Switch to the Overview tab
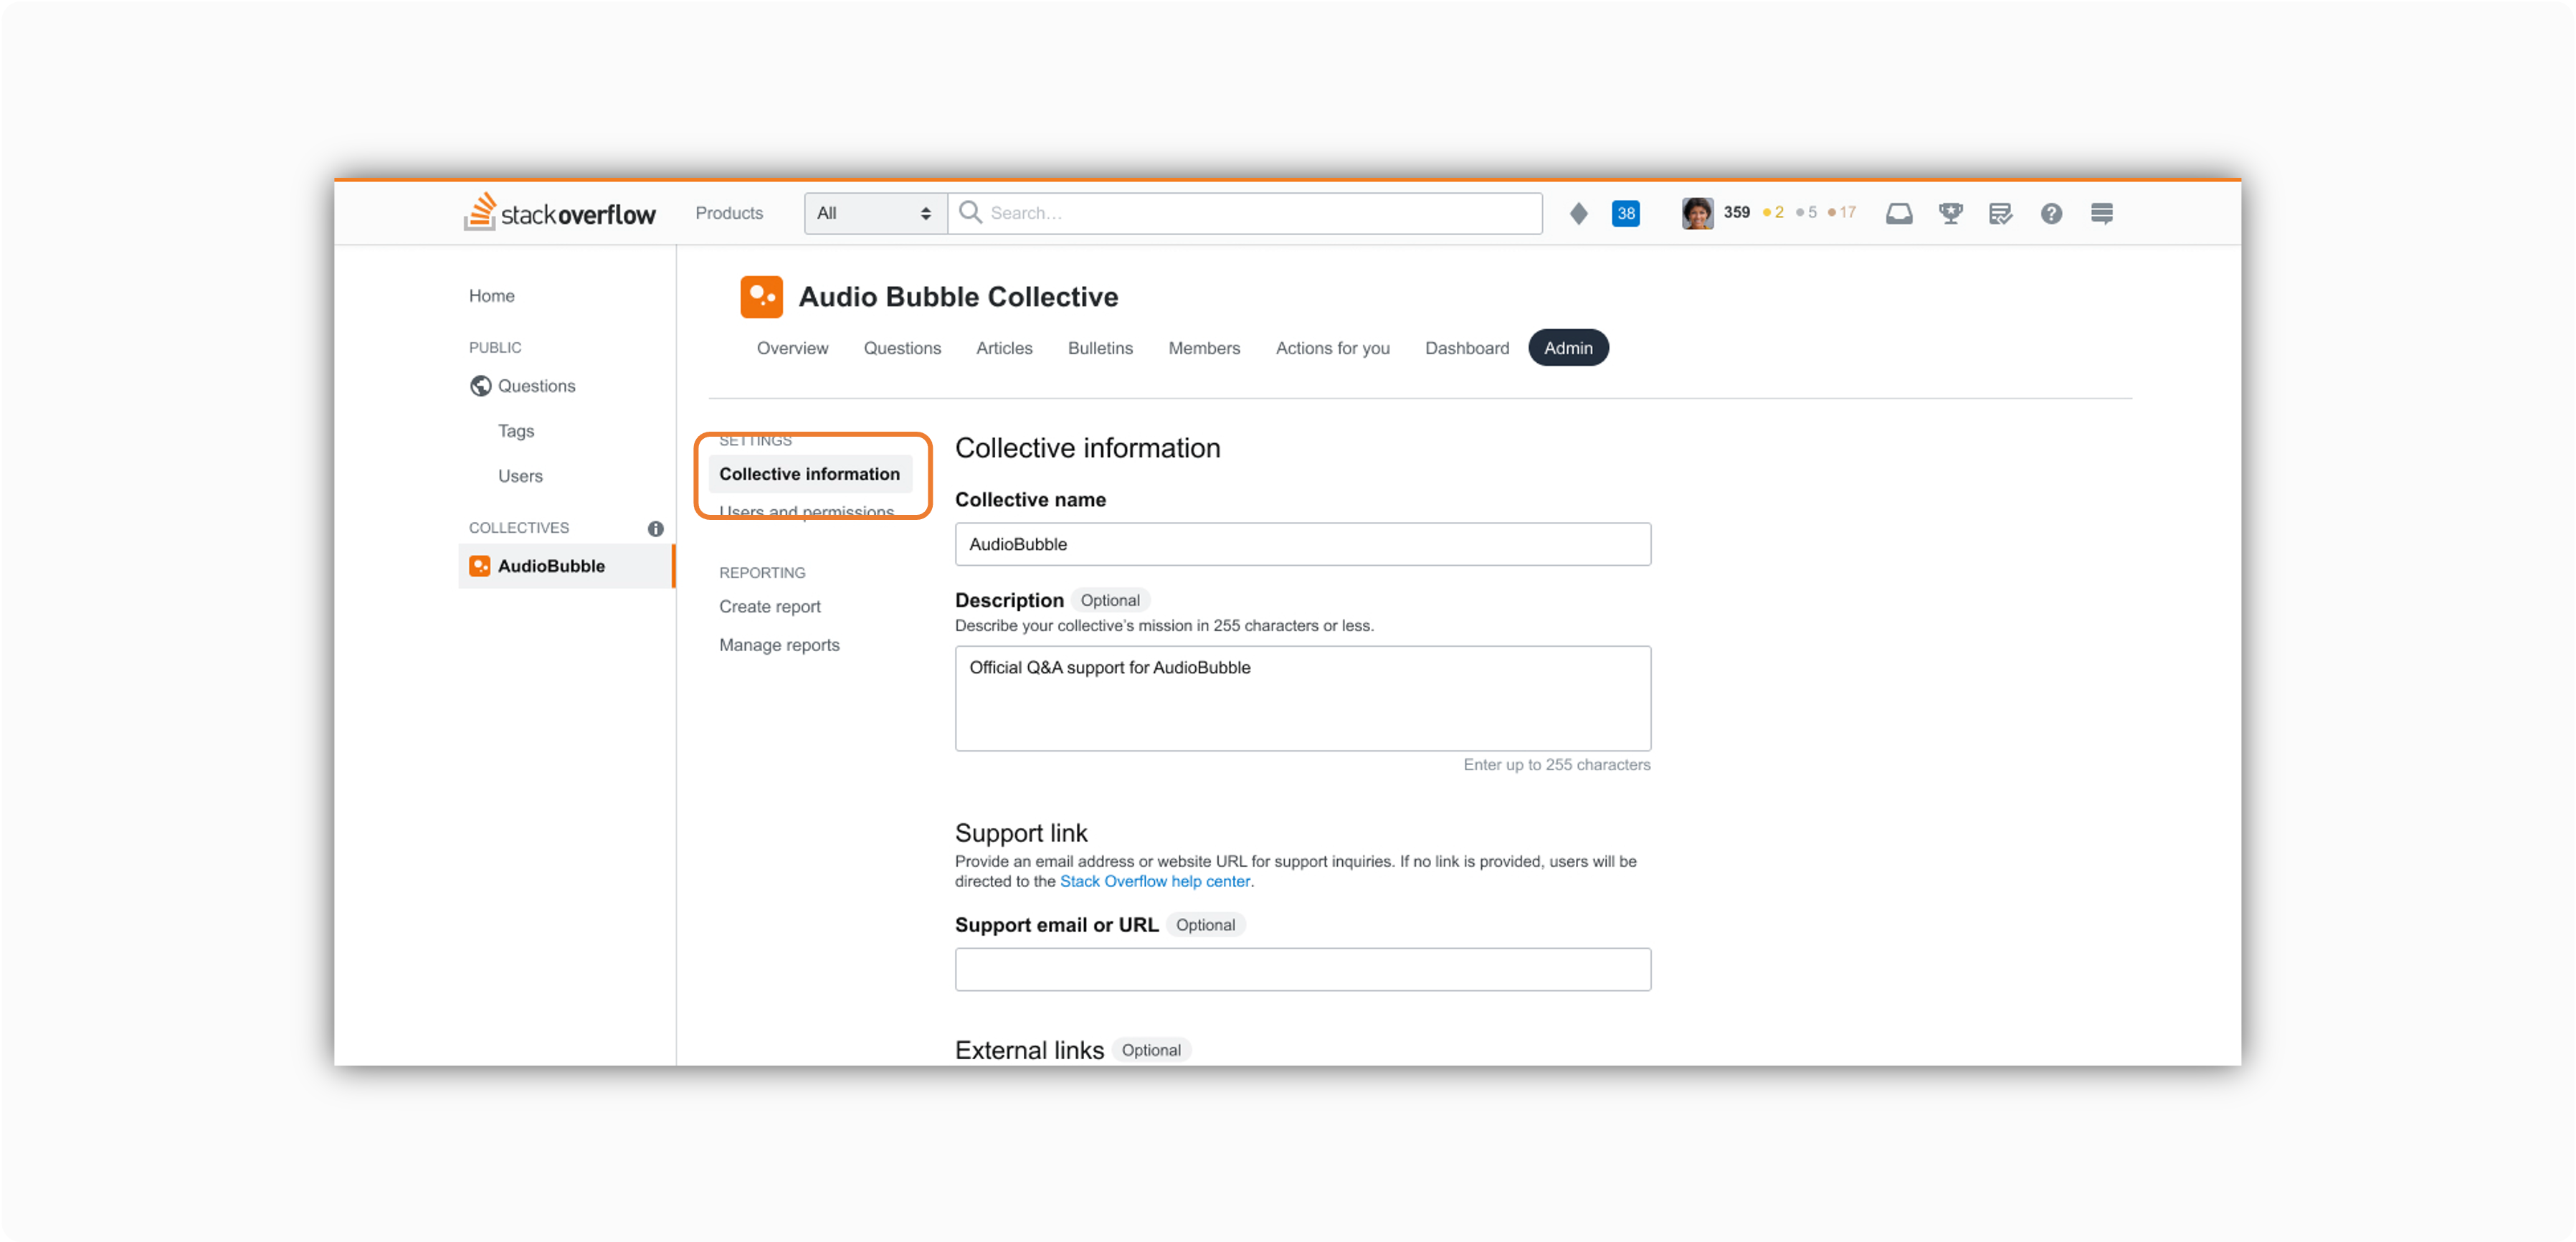The image size is (2576, 1242). [792, 348]
